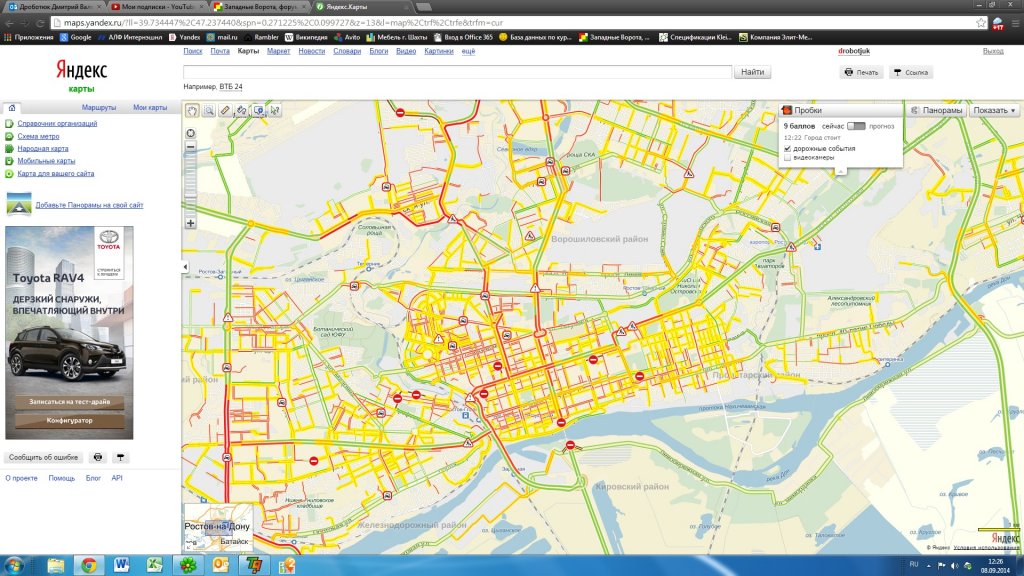This screenshot has width=1024, height=576.
Task: Open the Народная карта link
Action: click(42, 149)
